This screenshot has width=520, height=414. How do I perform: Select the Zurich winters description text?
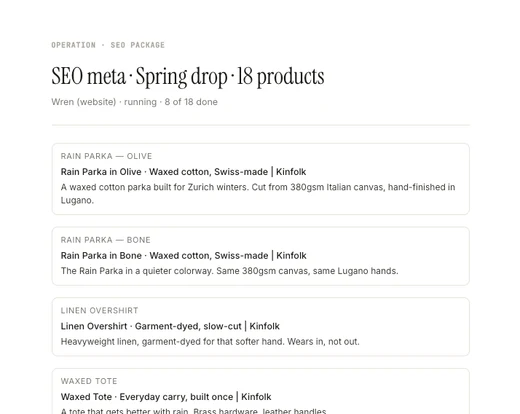click(258, 194)
